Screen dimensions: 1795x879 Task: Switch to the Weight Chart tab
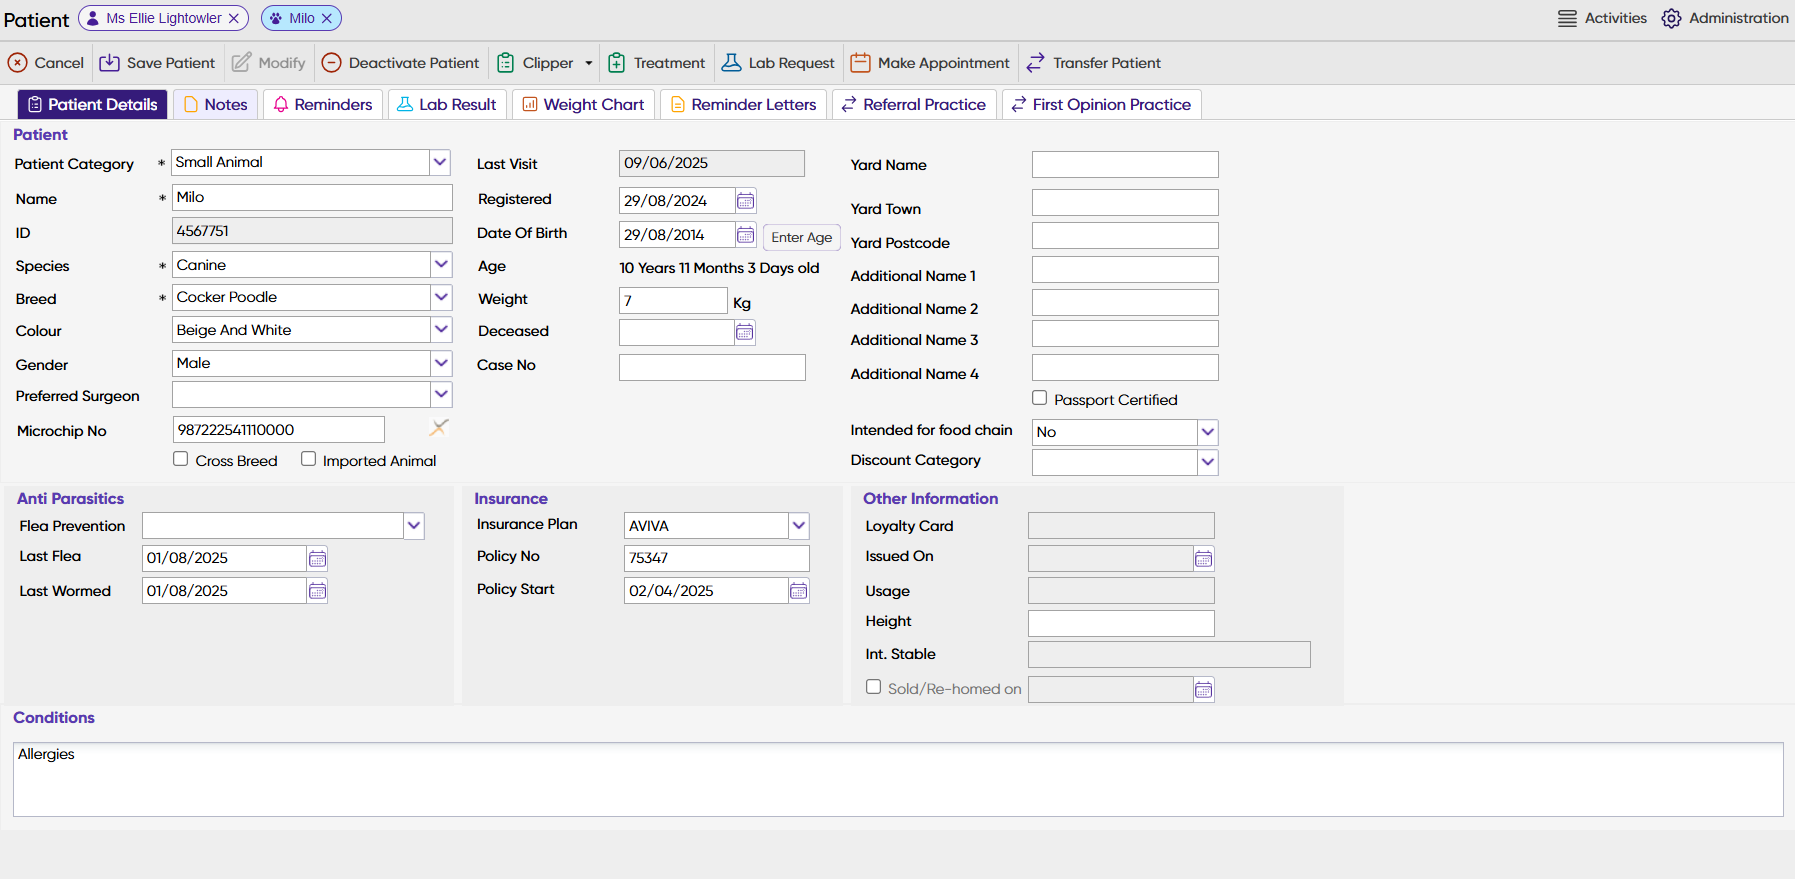click(584, 105)
